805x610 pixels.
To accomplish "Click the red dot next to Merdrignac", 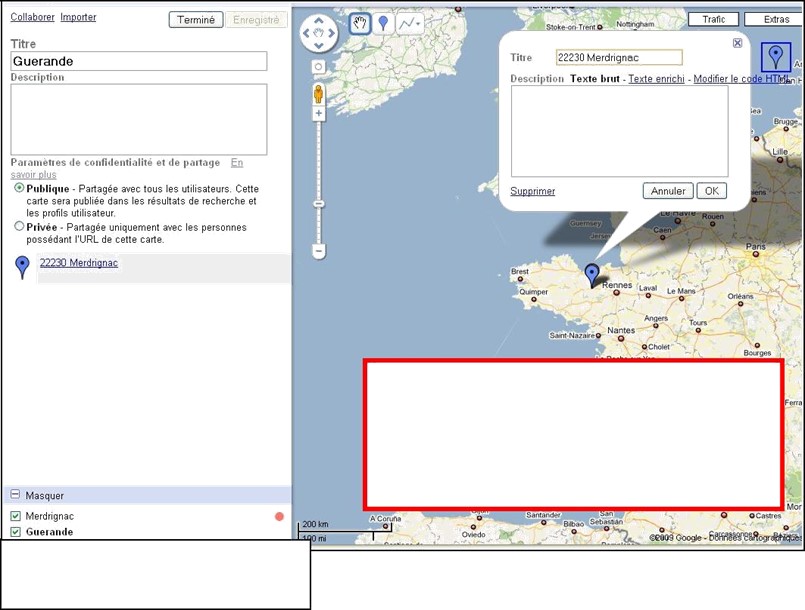I will click(279, 517).
